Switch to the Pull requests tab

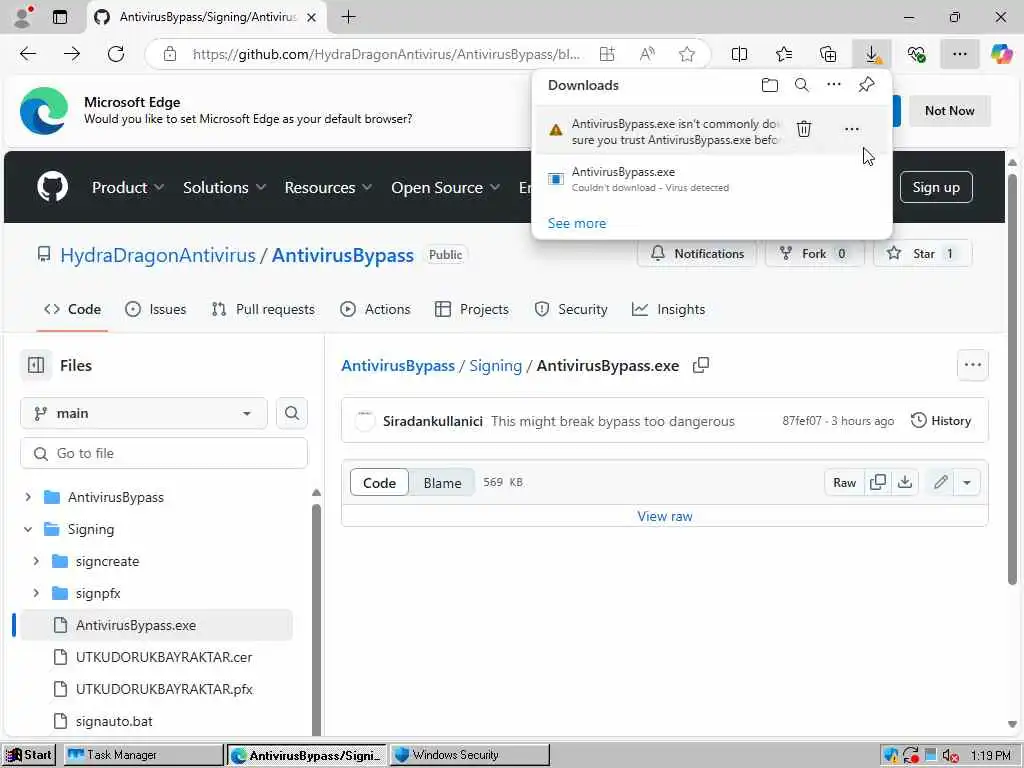pyautogui.click(x=263, y=310)
